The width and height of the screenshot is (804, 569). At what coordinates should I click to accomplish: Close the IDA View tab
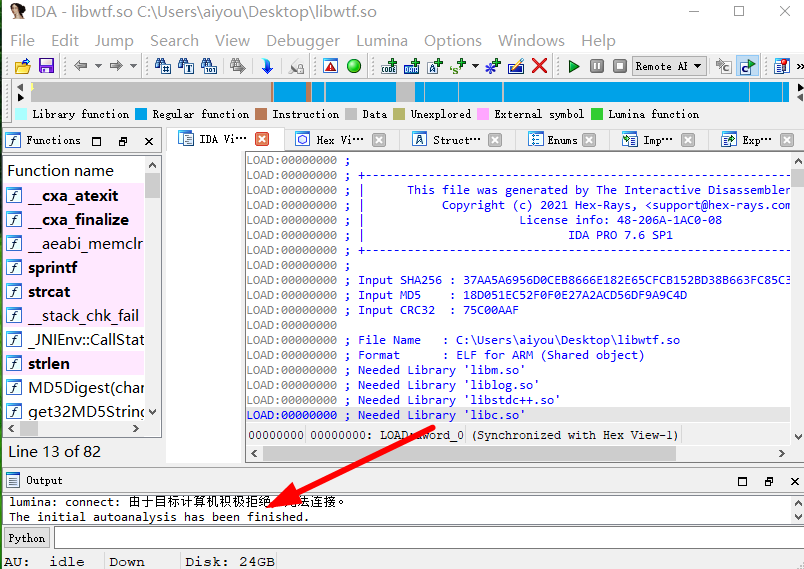262,139
